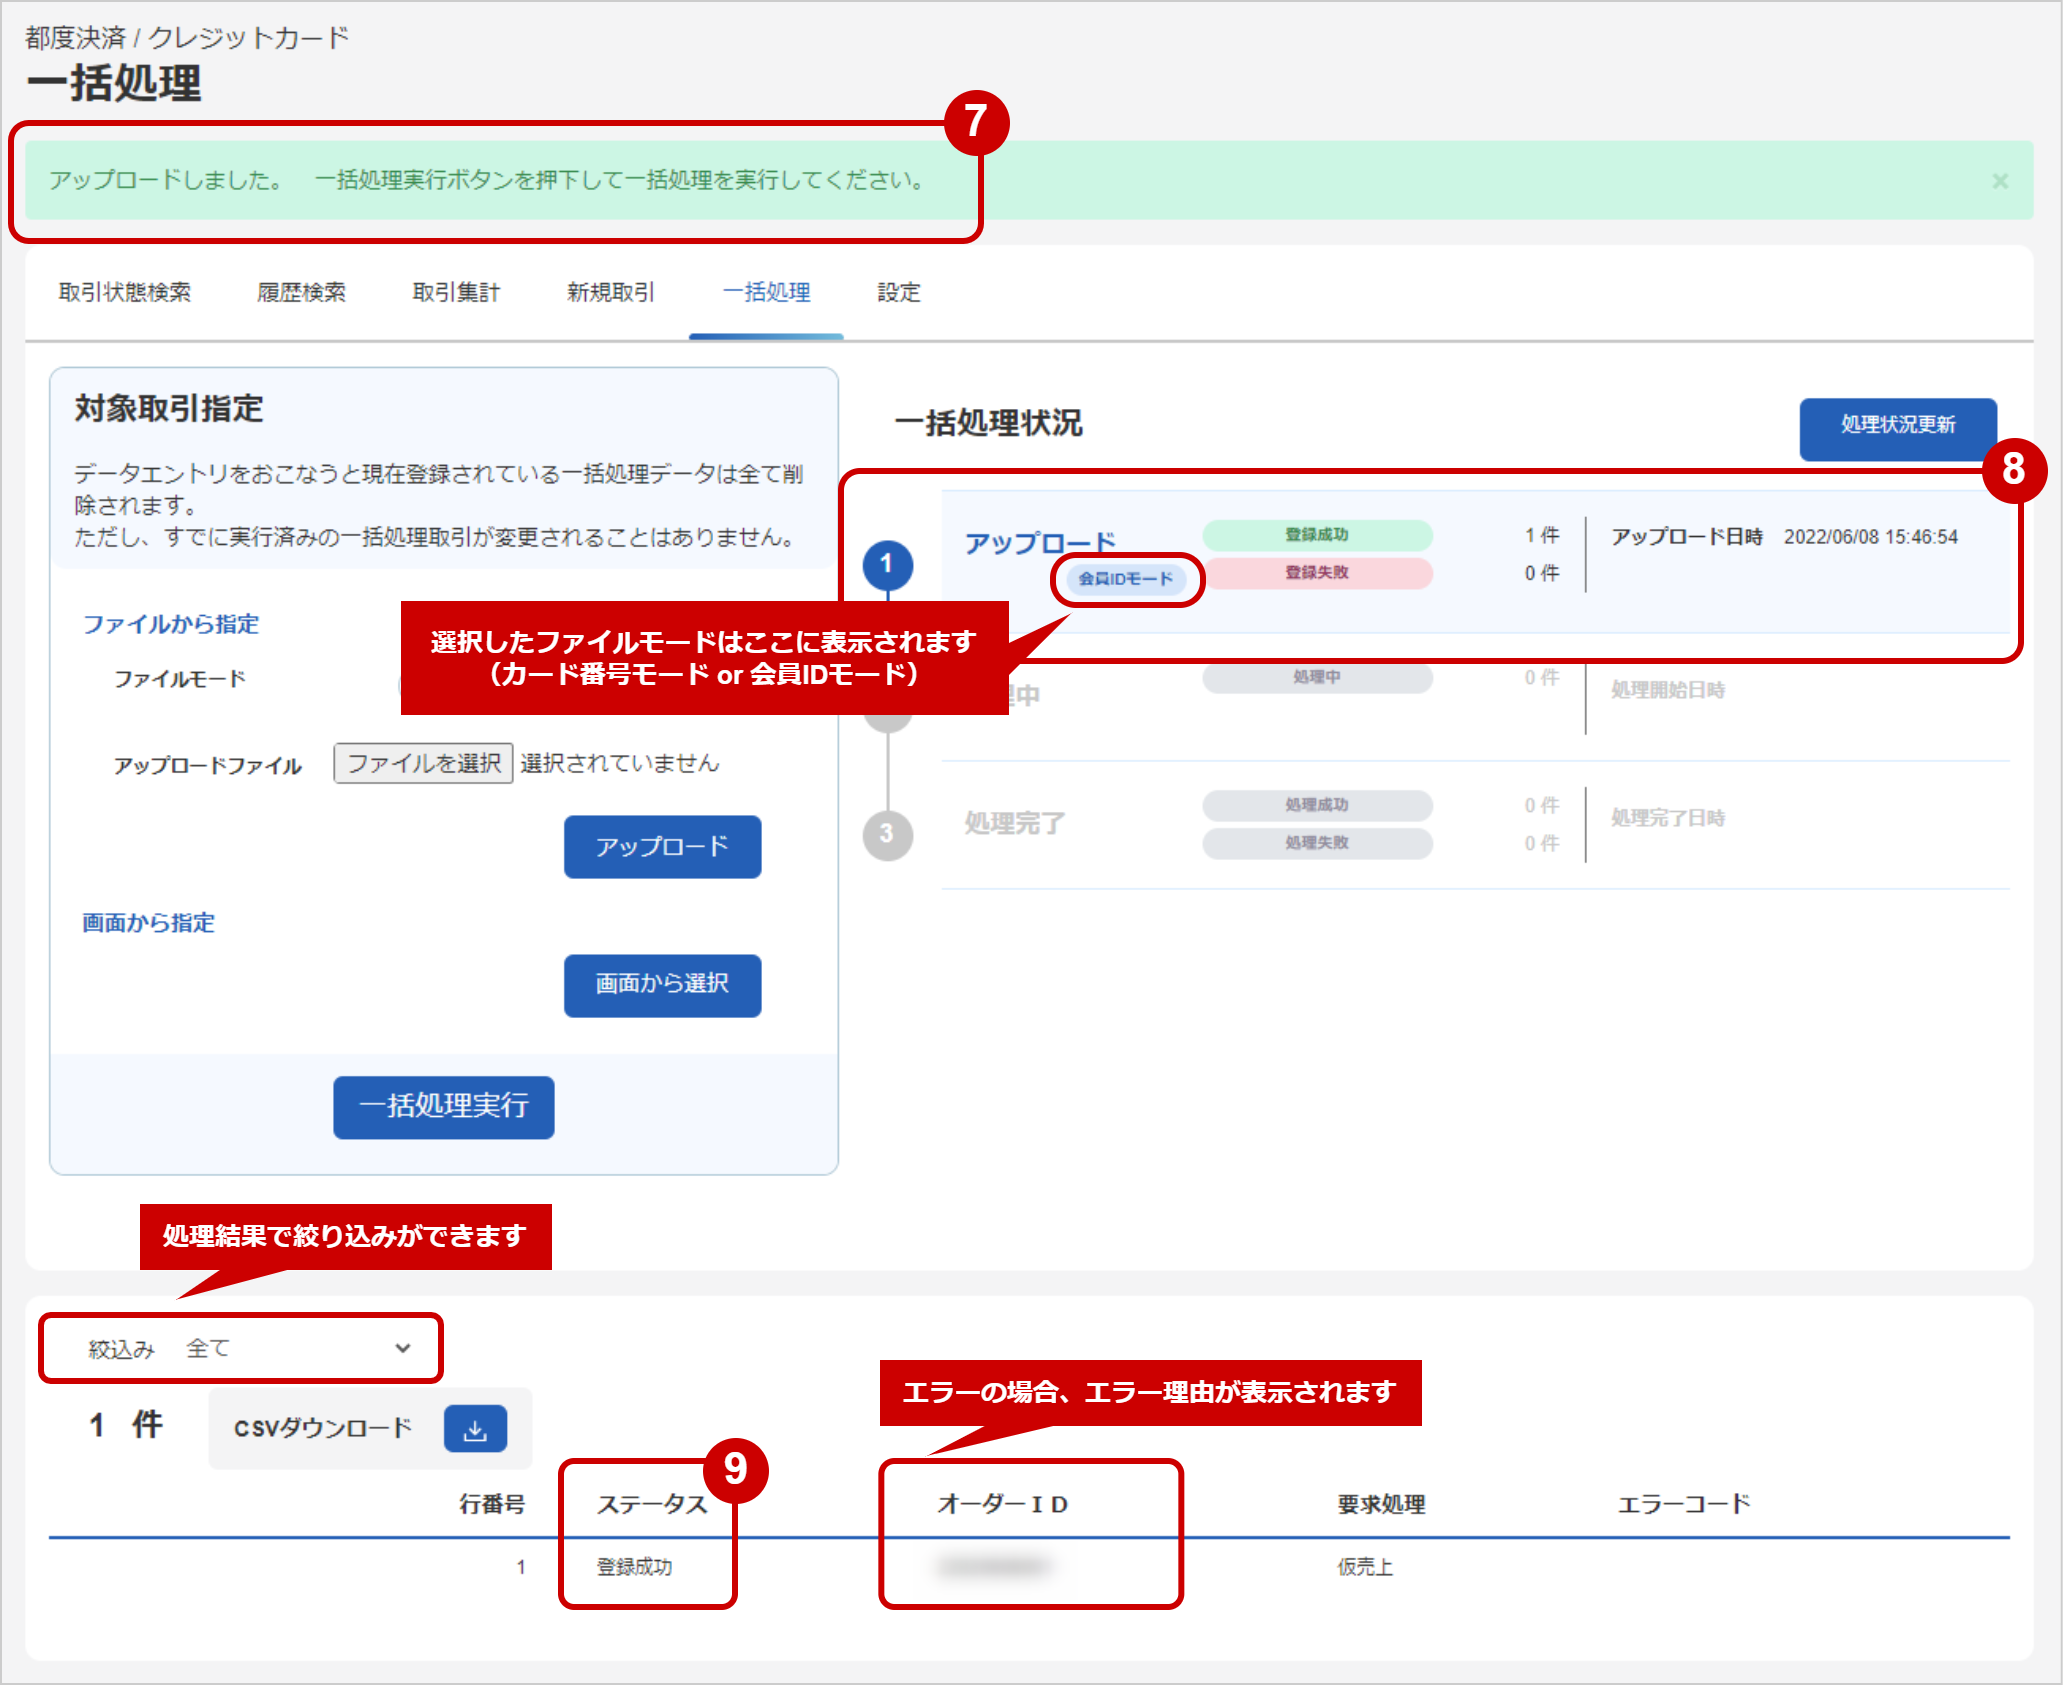Switch to the 履歴検索 tab
The image size is (2064, 1686).
(301, 292)
